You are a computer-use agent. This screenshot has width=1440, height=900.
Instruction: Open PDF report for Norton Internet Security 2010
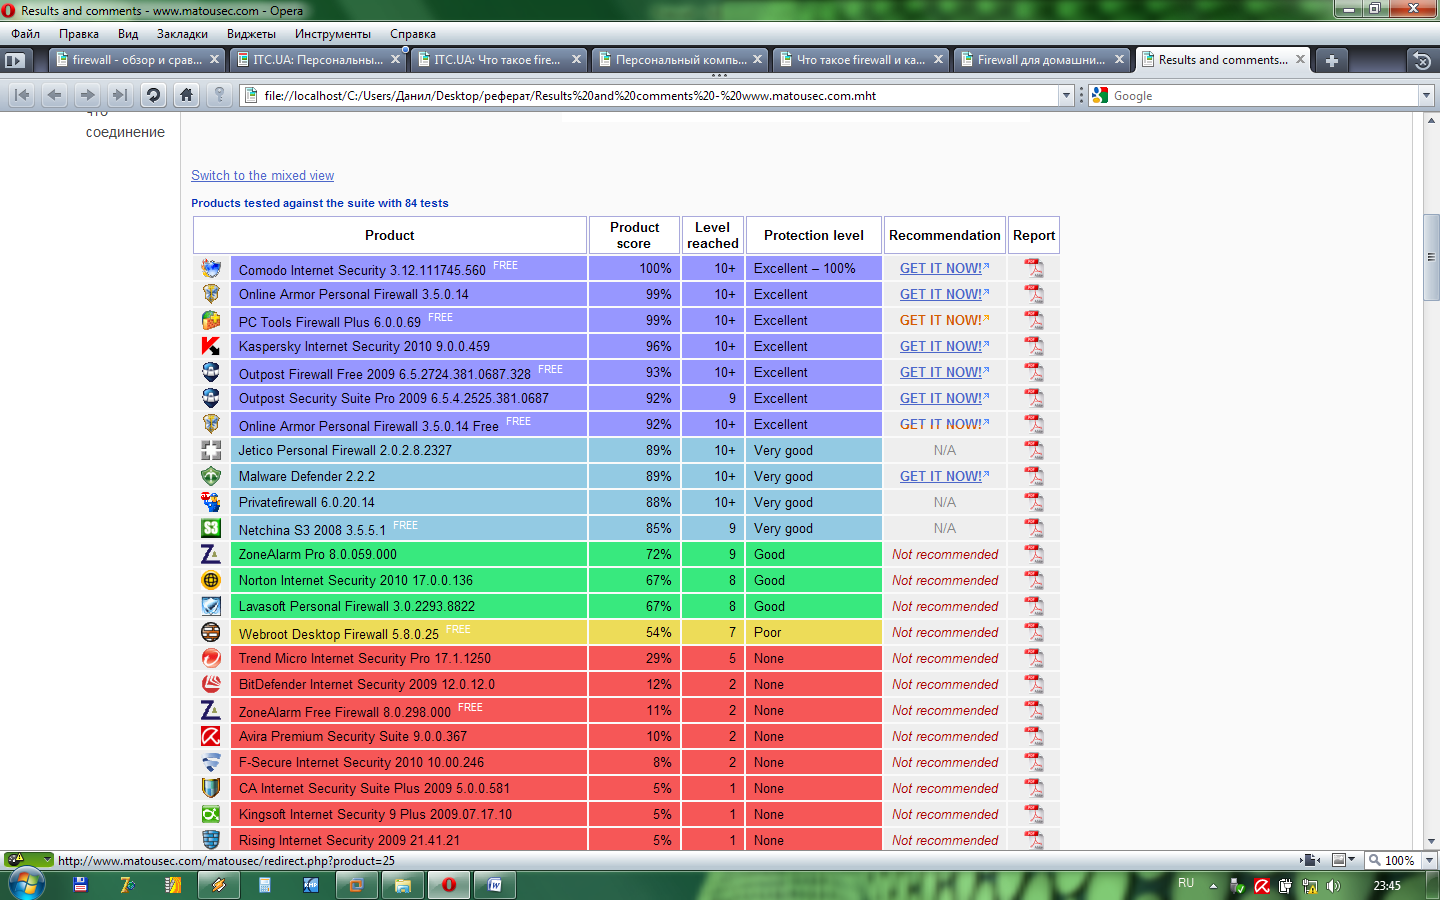click(1033, 580)
